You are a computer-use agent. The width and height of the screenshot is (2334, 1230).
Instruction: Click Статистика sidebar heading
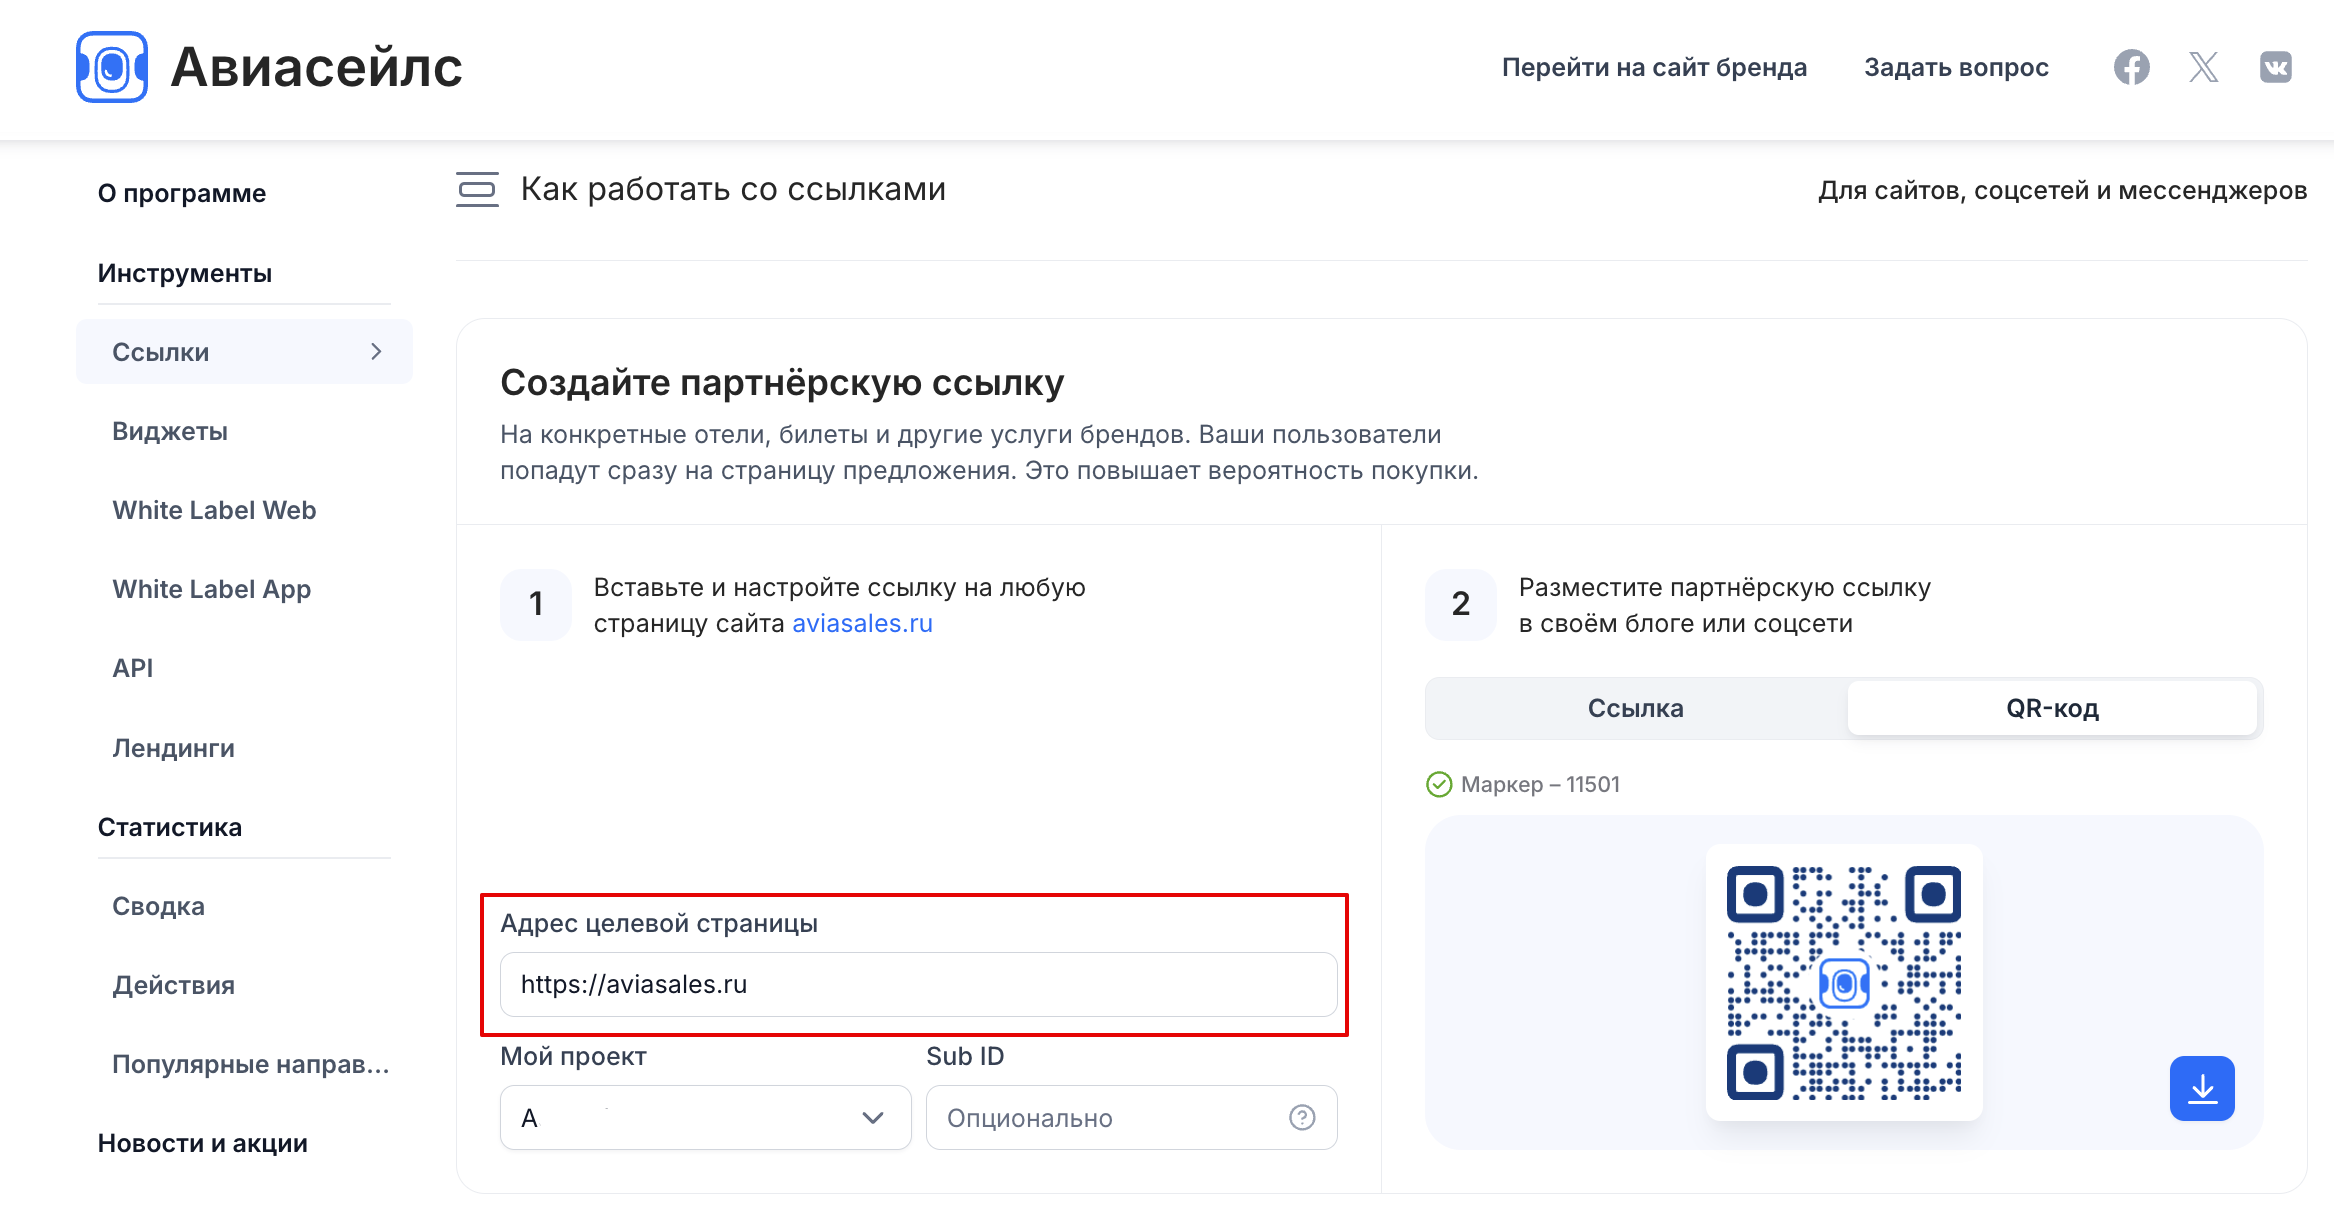click(x=170, y=827)
